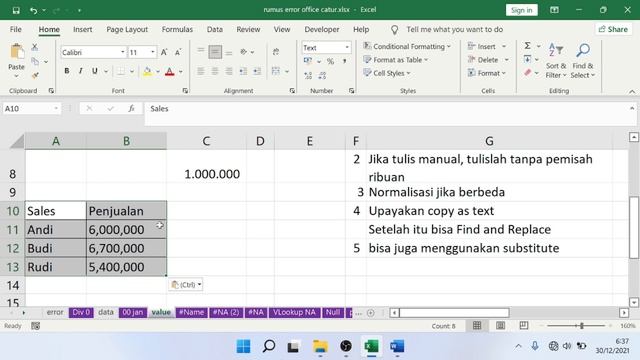Open the File menu

[16, 29]
